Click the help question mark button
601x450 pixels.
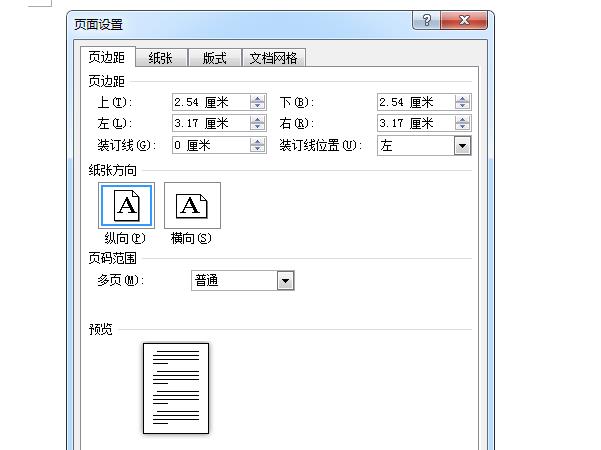point(427,21)
